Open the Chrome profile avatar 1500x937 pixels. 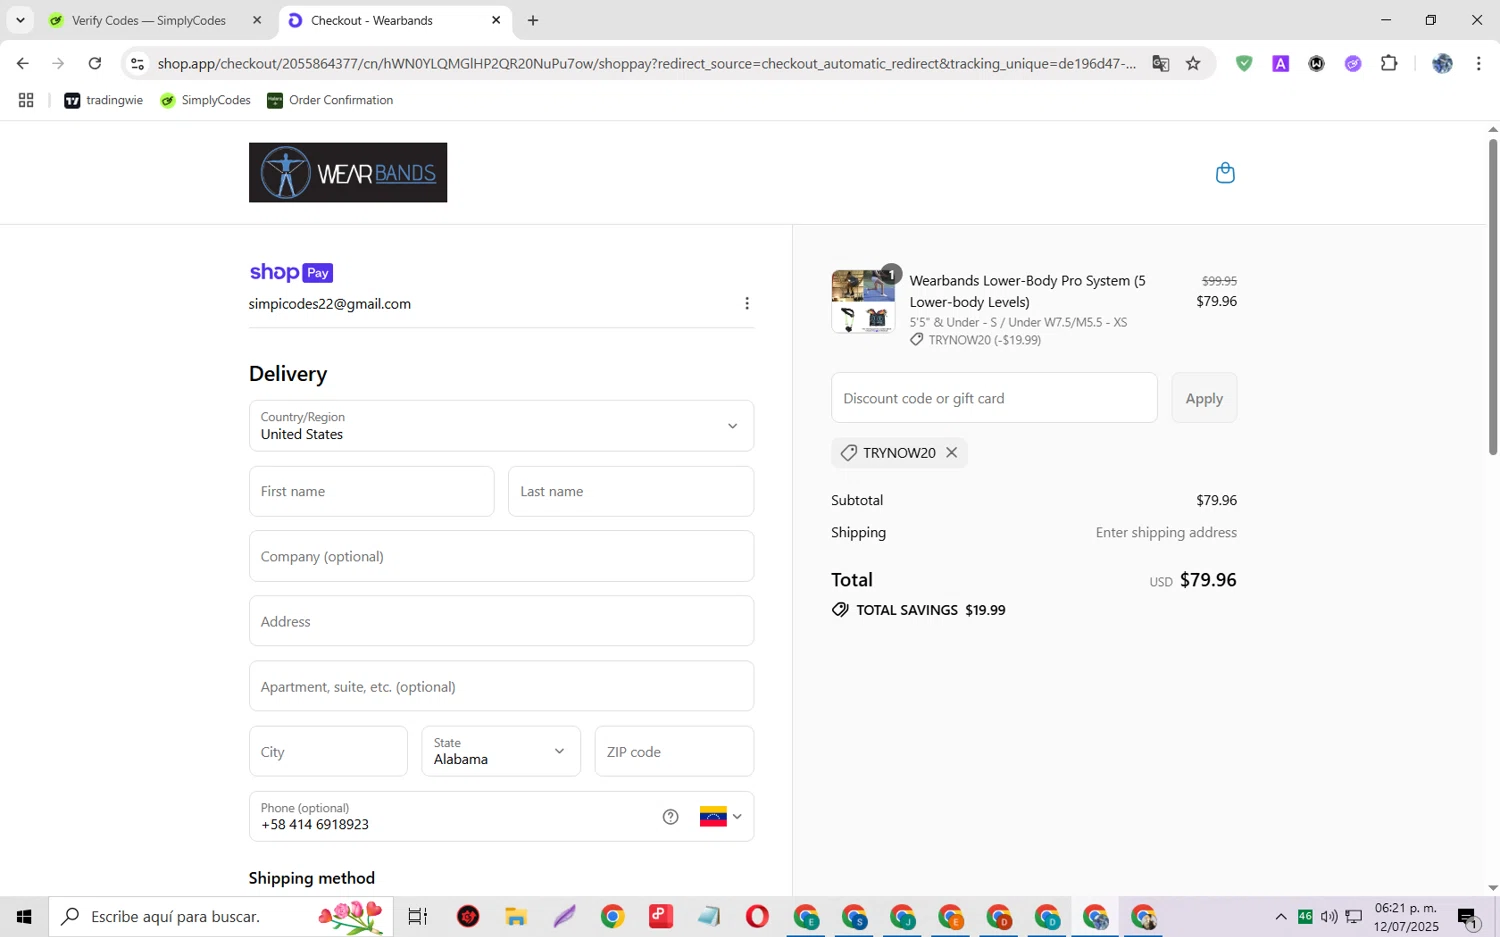[x=1442, y=63]
